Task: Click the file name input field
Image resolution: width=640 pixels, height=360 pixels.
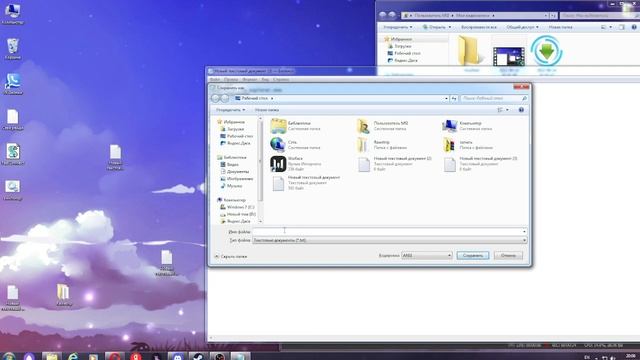Action: 389,231
